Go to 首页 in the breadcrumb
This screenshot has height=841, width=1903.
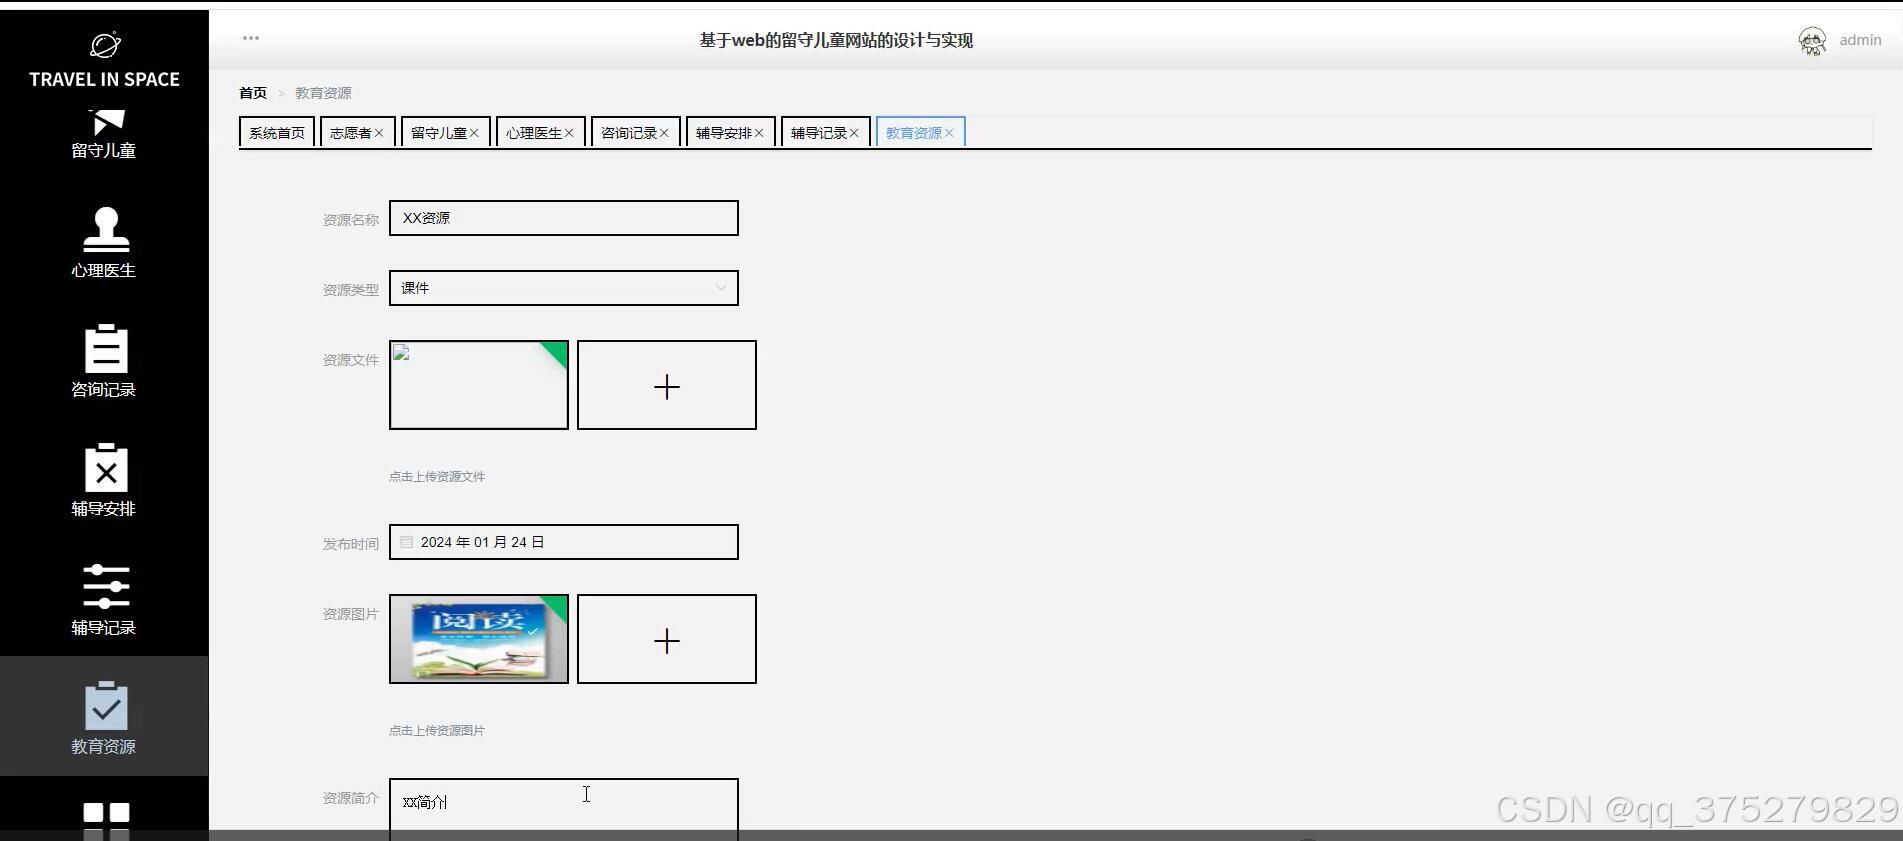coord(253,93)
